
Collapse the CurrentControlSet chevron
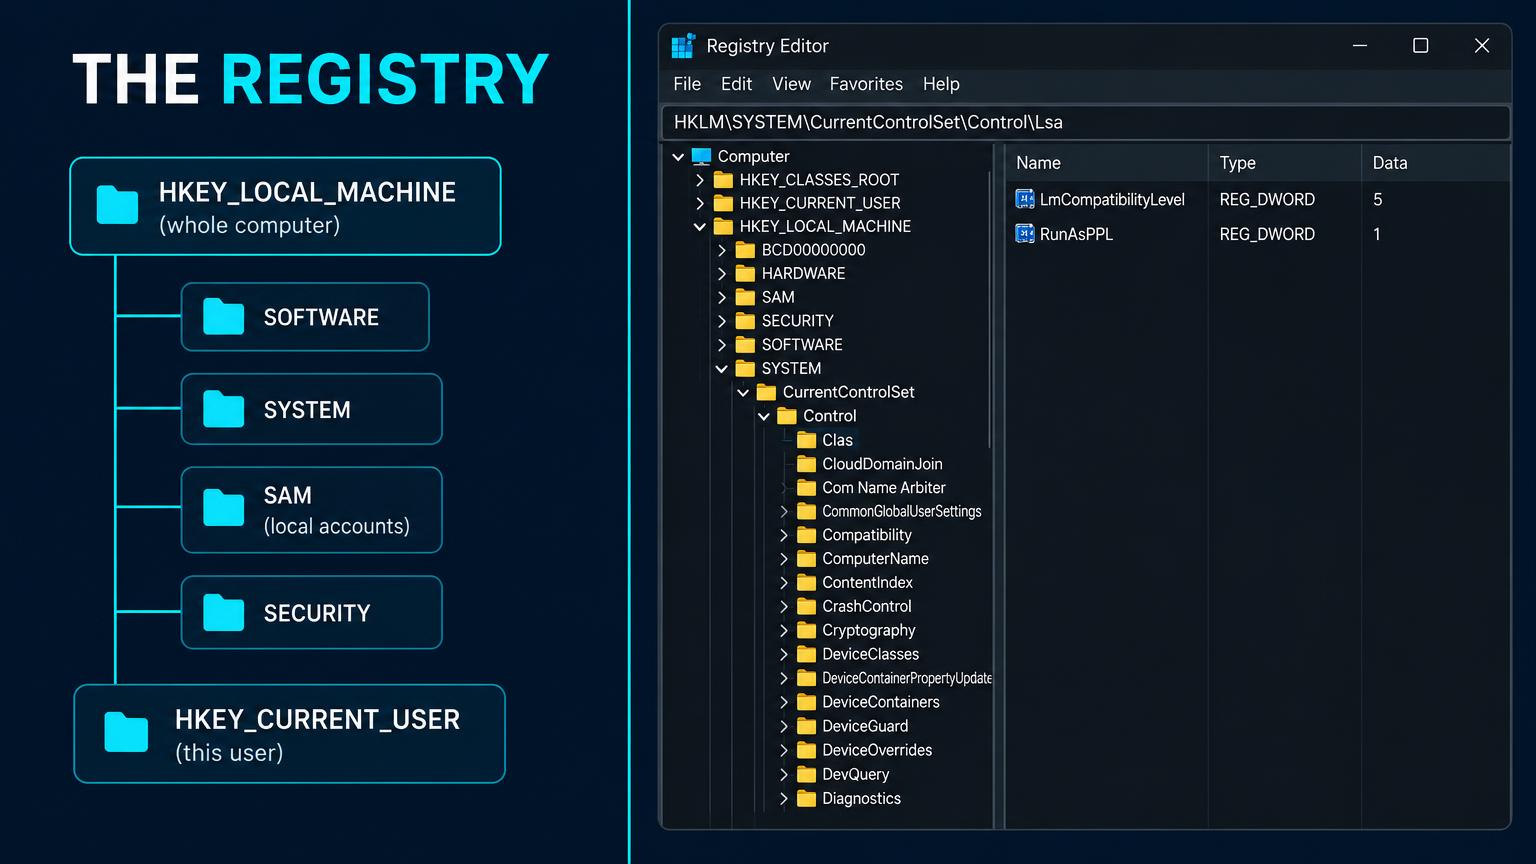click(x=743, y=393)
